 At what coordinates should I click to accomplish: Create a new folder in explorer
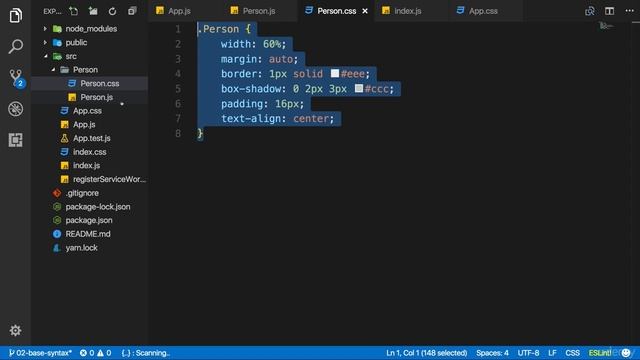click(93, 11)
